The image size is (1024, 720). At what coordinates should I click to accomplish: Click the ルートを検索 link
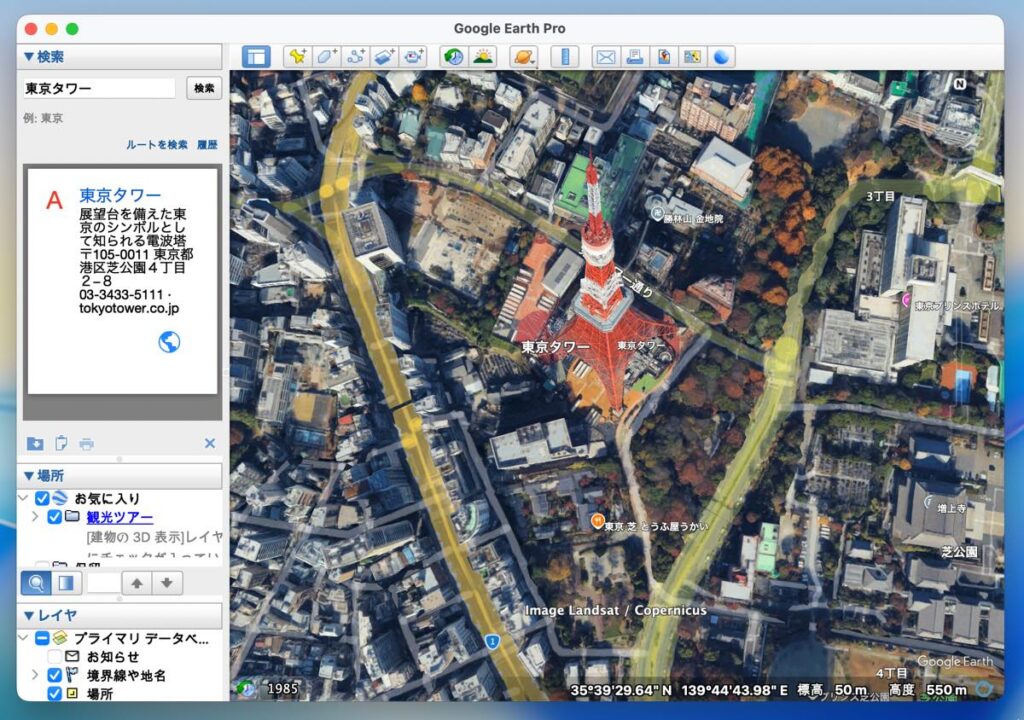(156, 145)
